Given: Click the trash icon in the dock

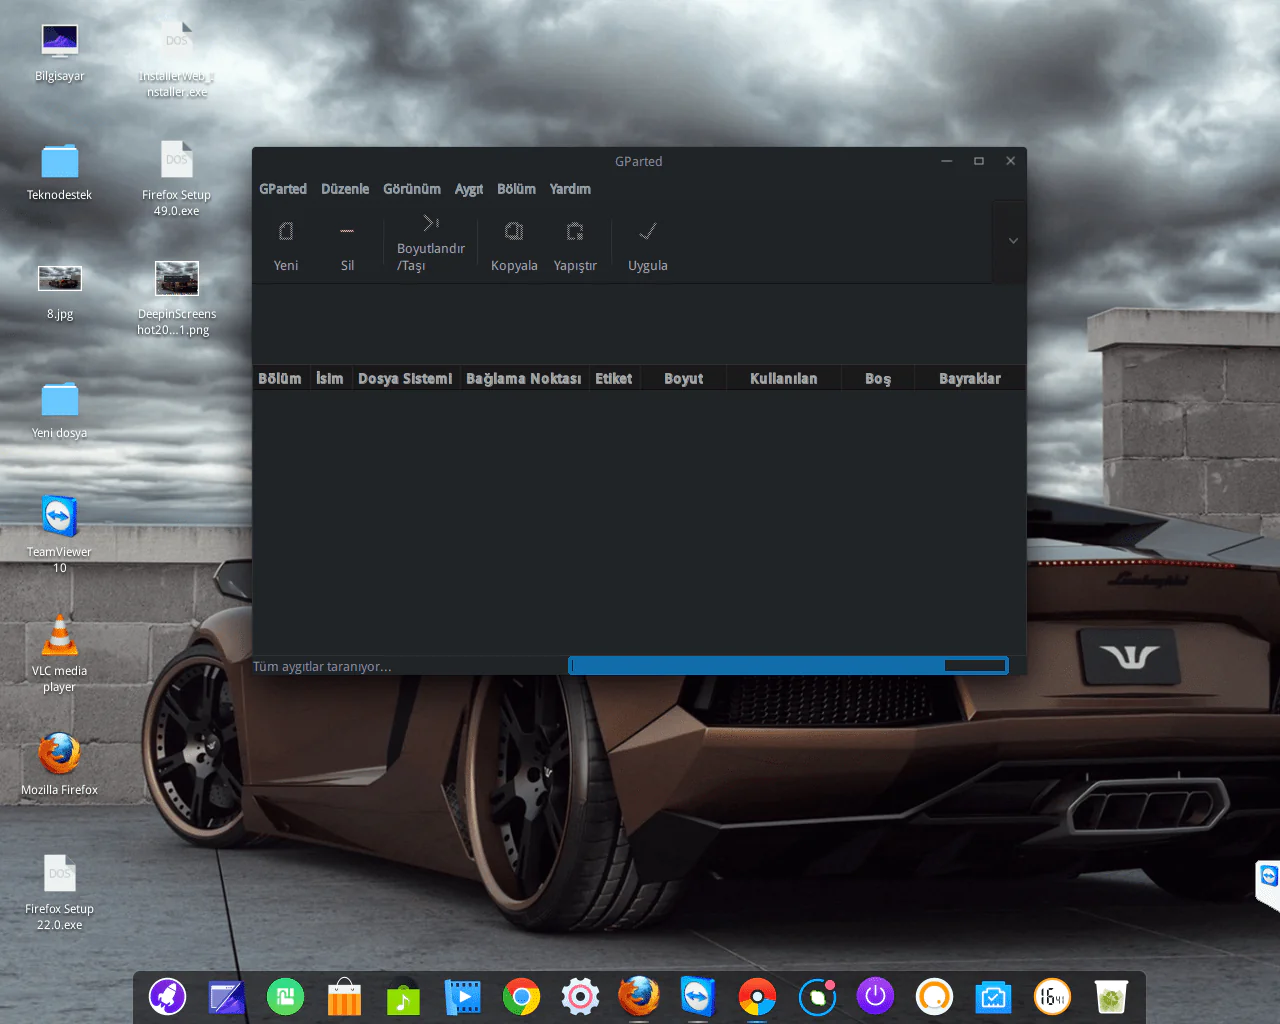Looking at the screenshot, I should coord(1110,996).
